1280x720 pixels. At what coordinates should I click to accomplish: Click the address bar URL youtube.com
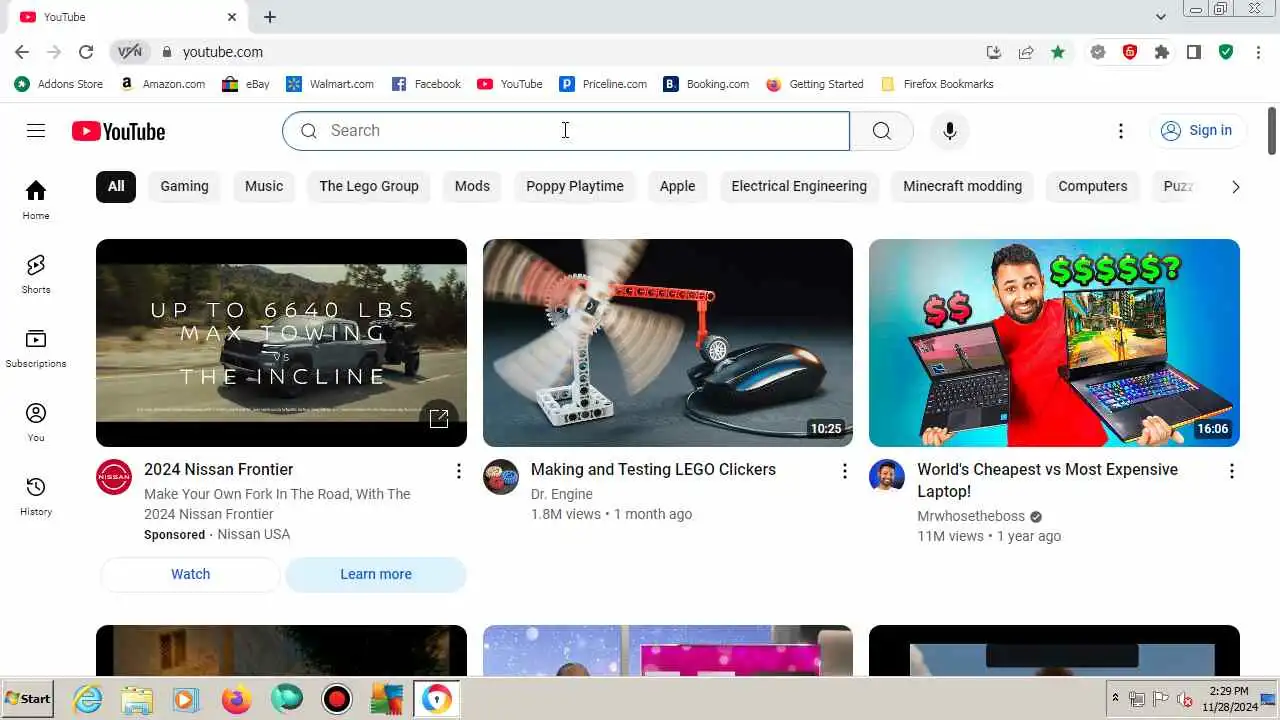click(223, 52)
